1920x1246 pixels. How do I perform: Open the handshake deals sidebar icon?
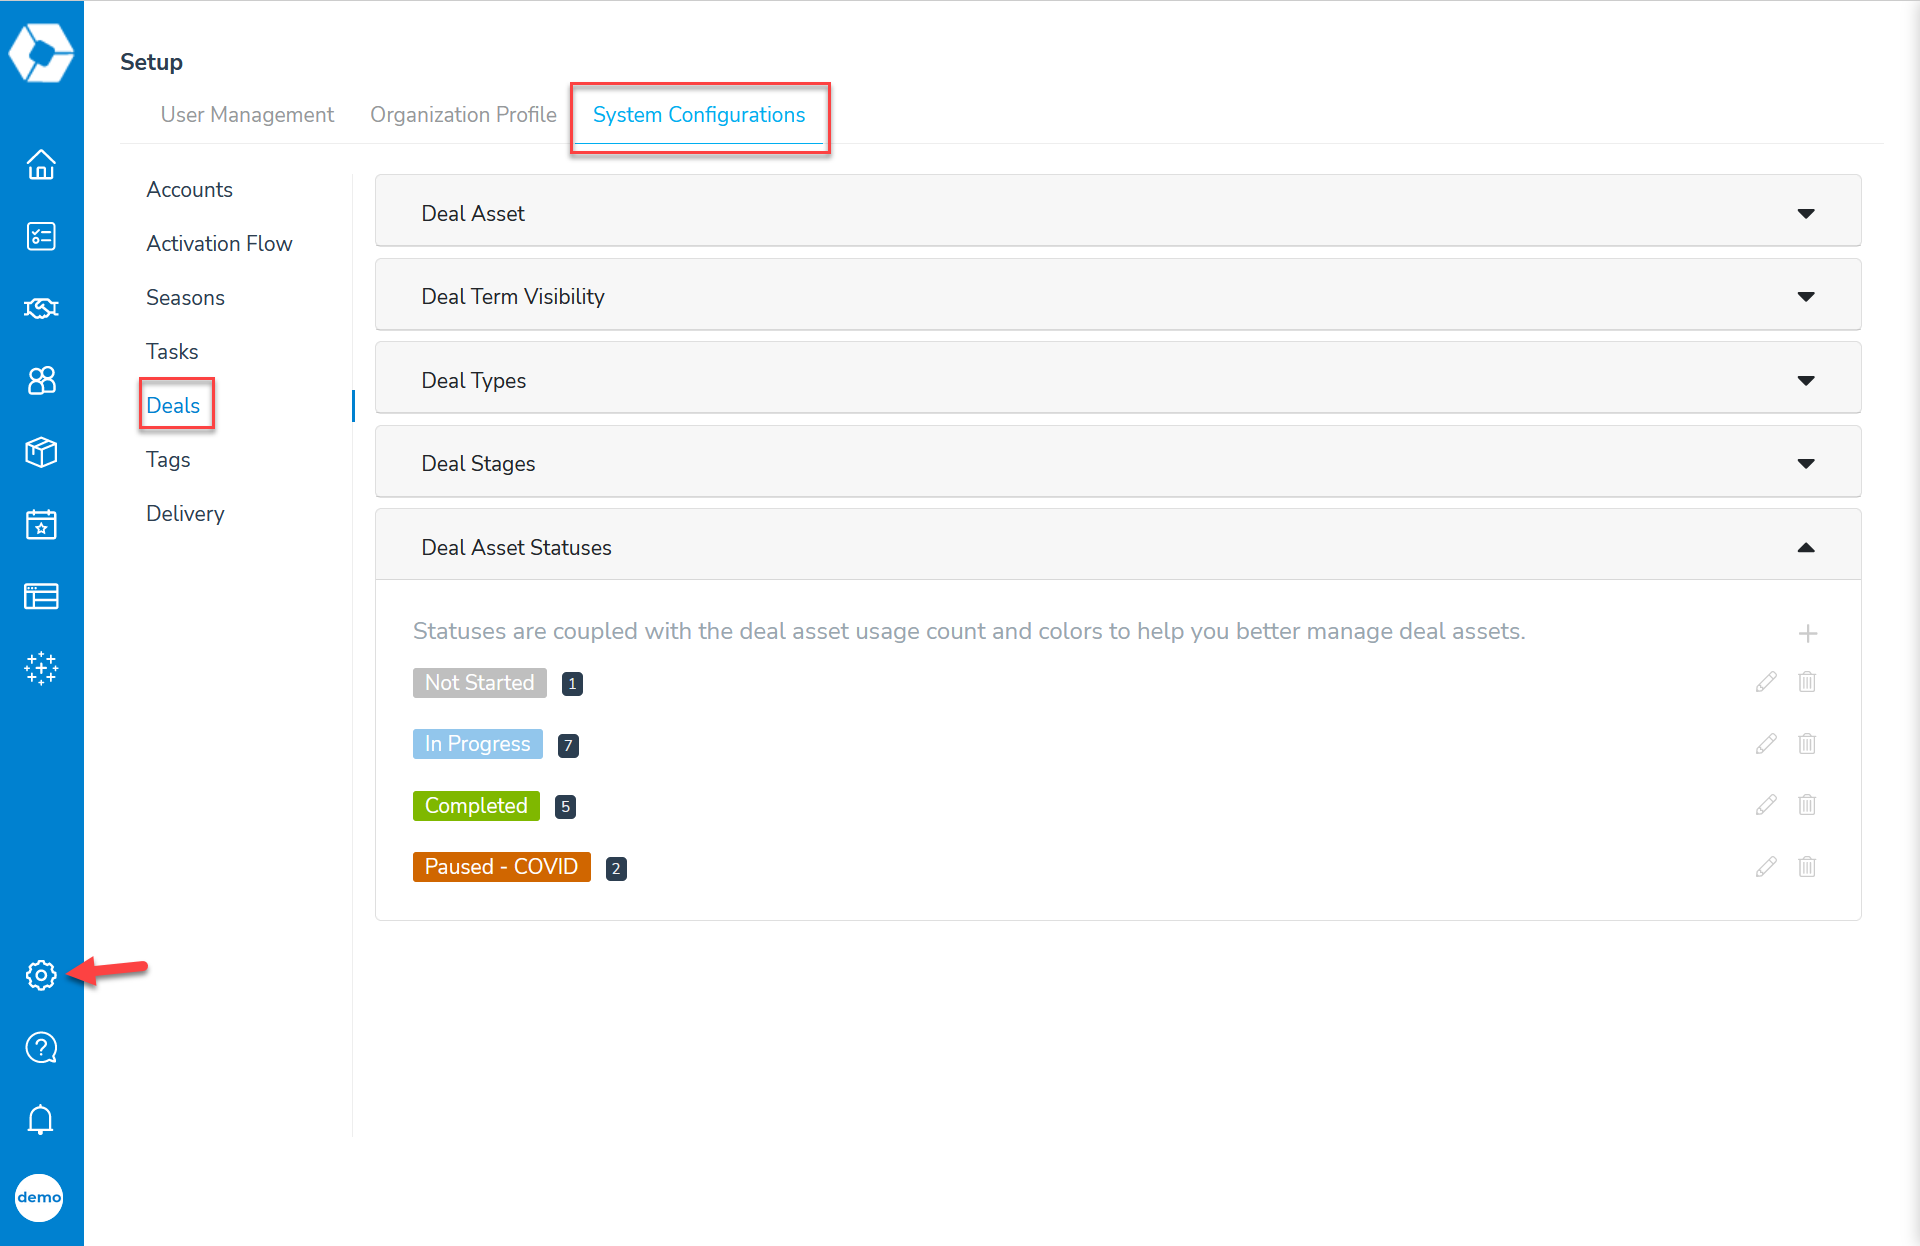(x=41, y=308)
